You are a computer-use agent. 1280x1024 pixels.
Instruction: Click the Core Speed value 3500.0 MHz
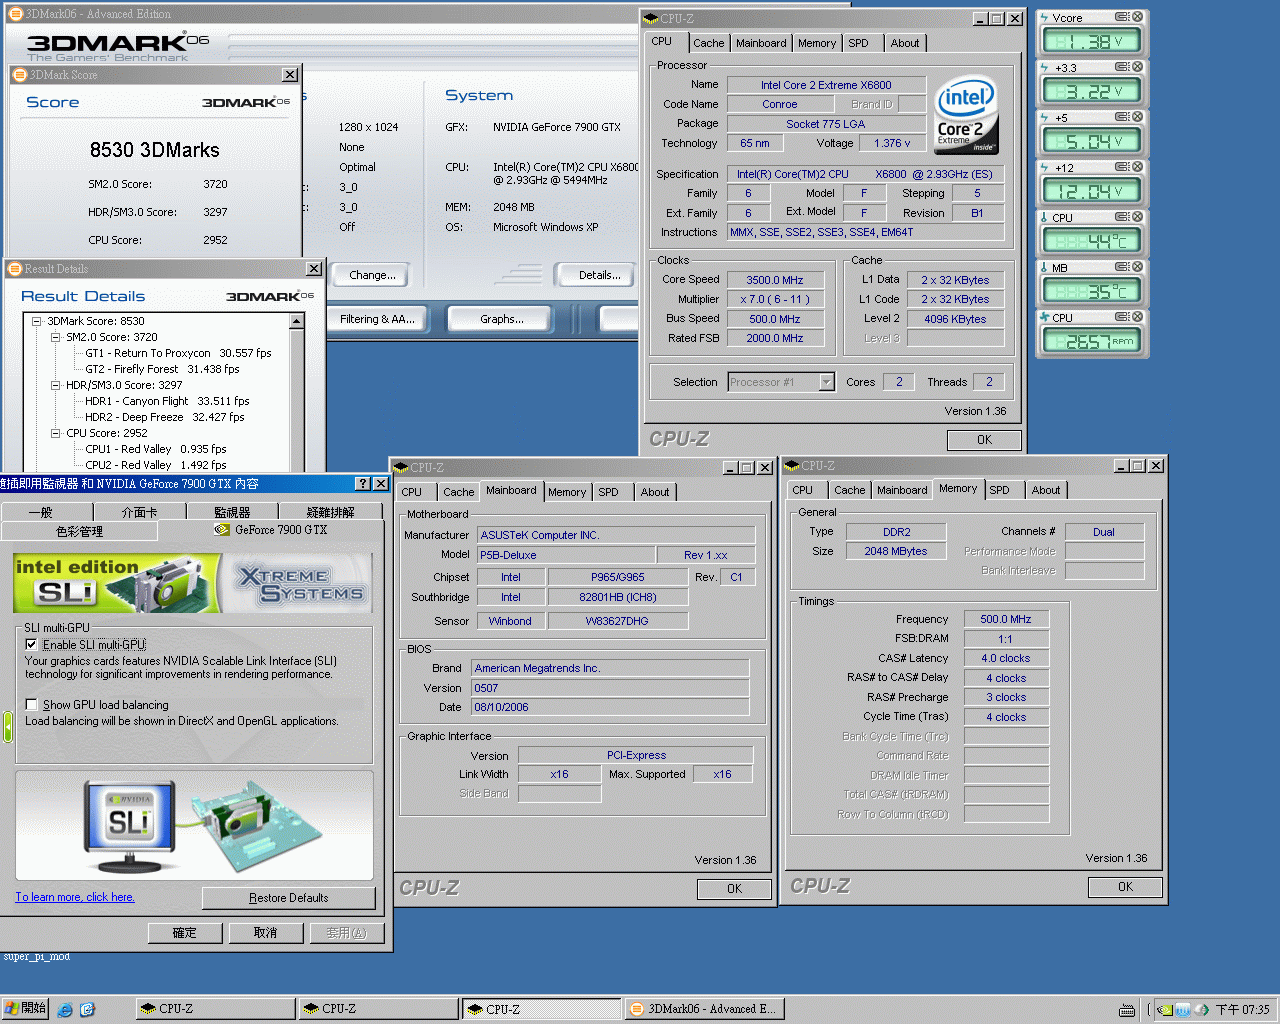click(775, 280)
